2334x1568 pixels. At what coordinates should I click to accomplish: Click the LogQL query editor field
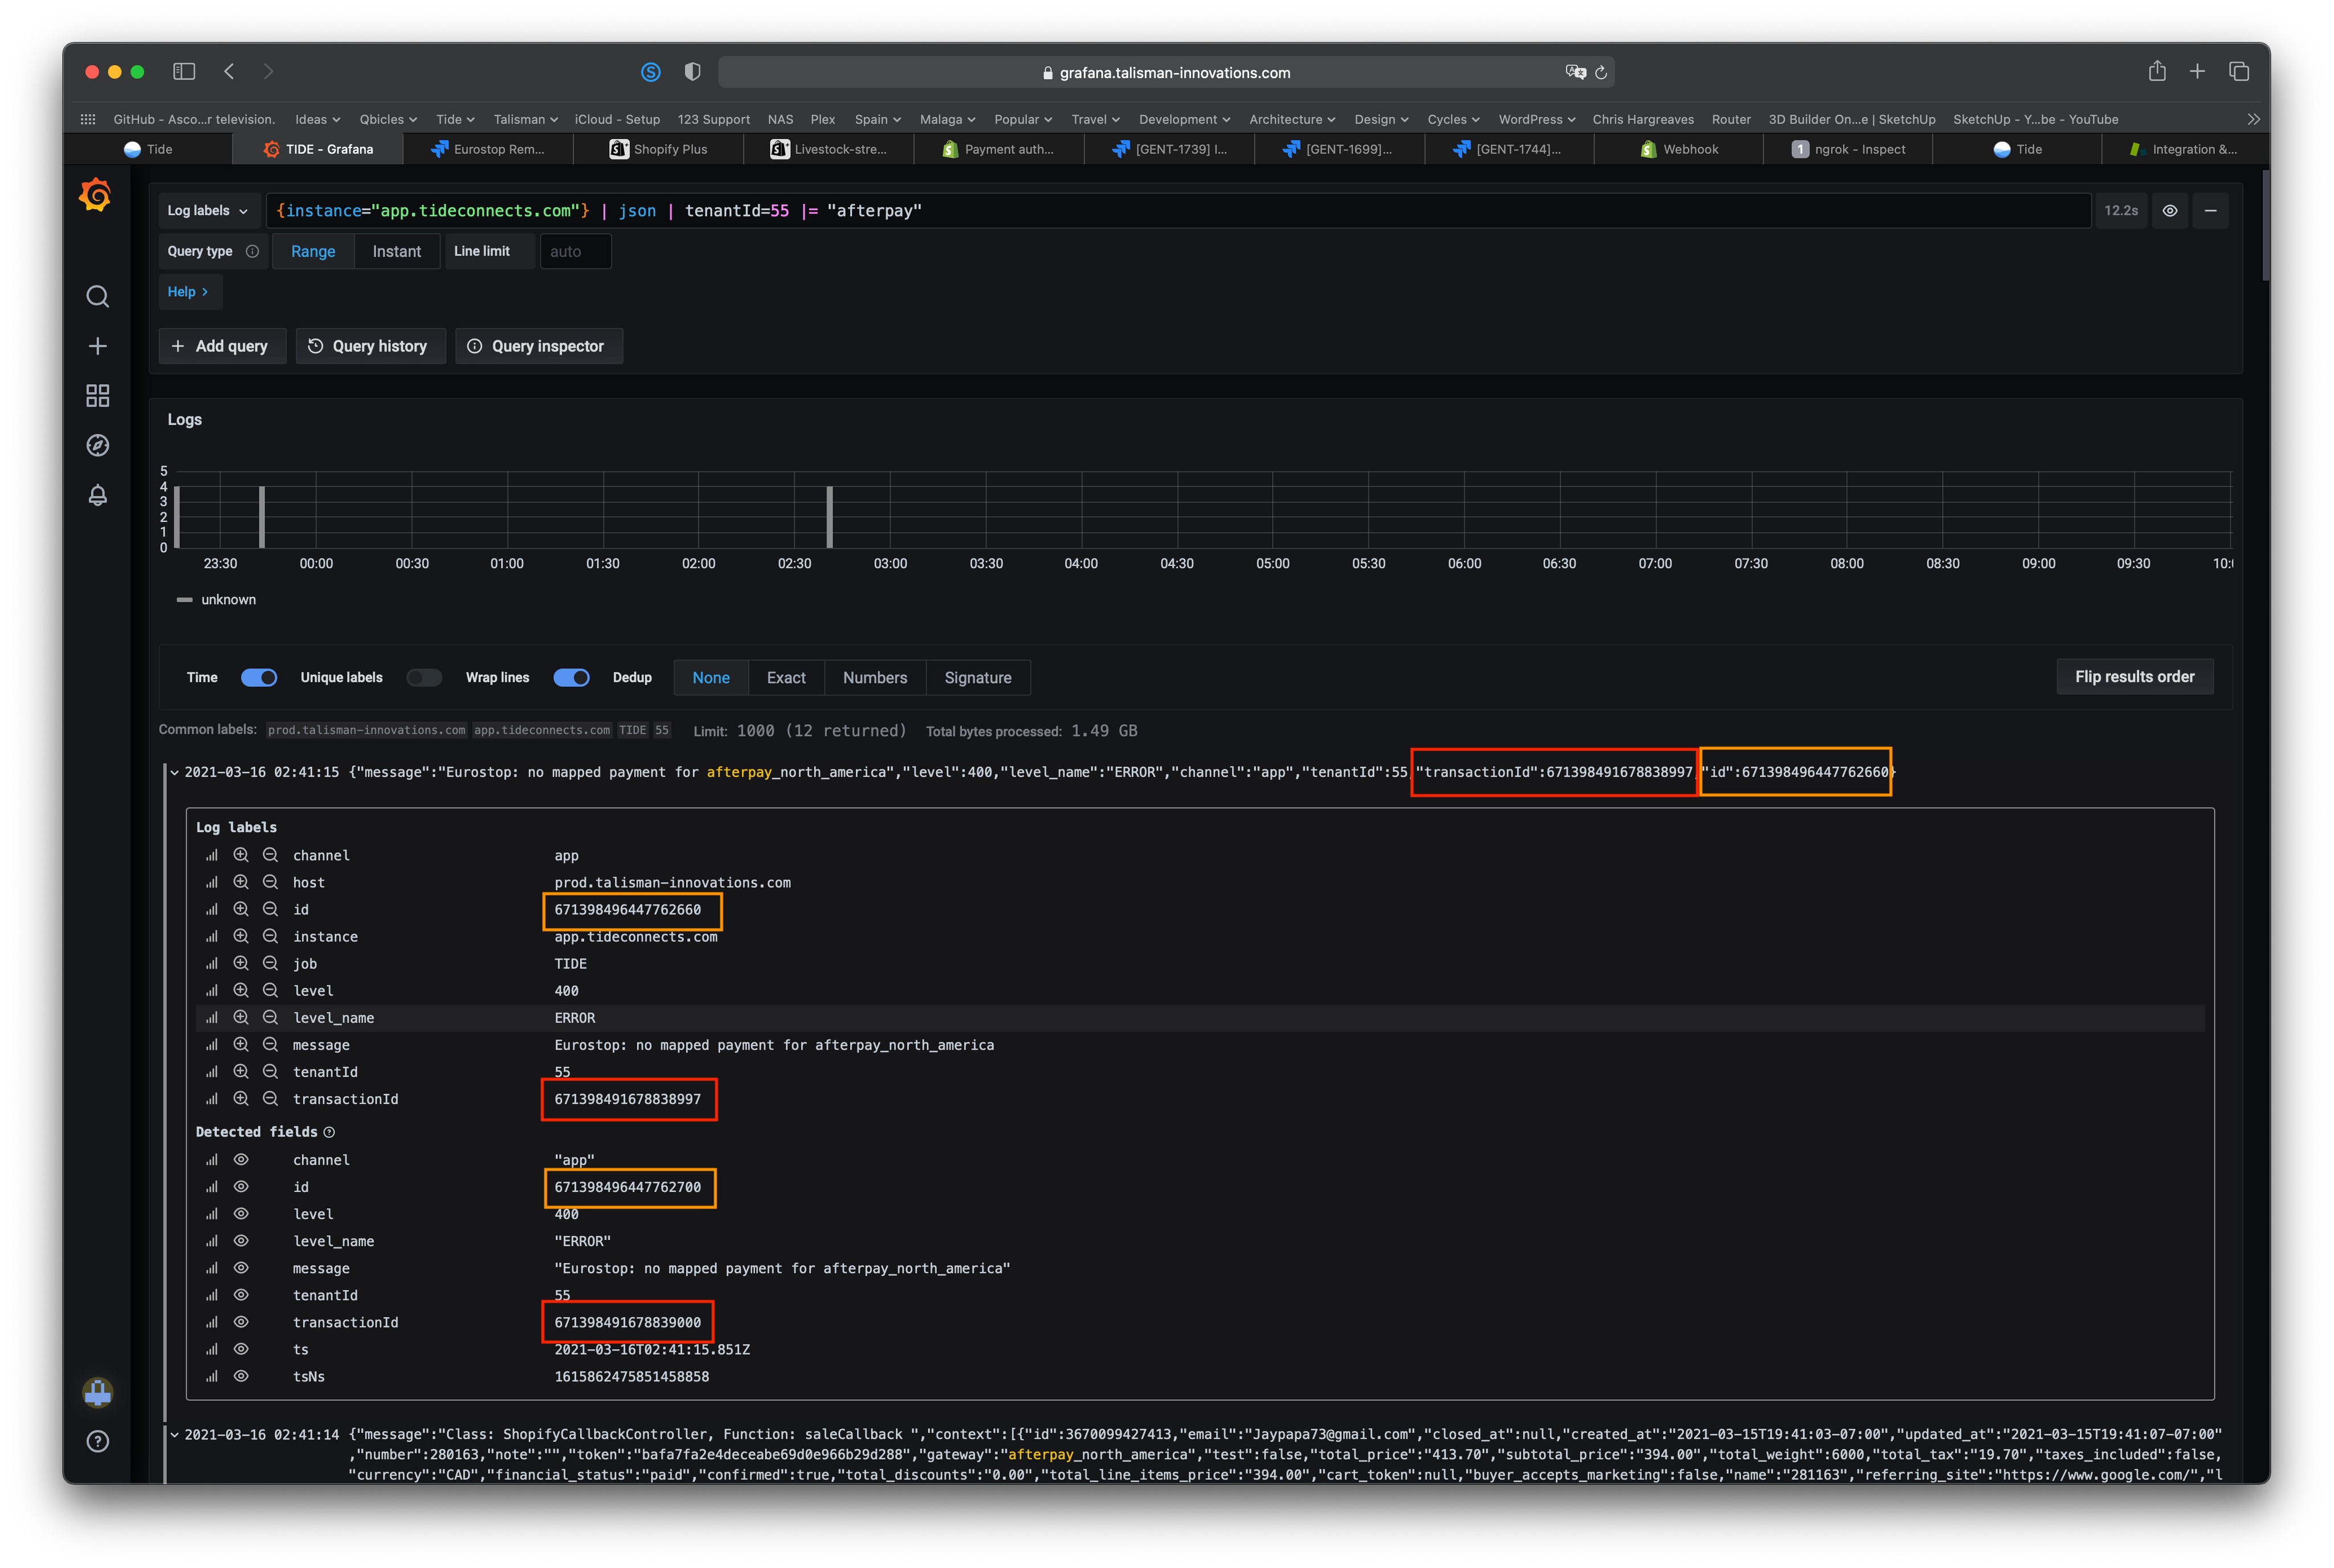coord(1179,211)
